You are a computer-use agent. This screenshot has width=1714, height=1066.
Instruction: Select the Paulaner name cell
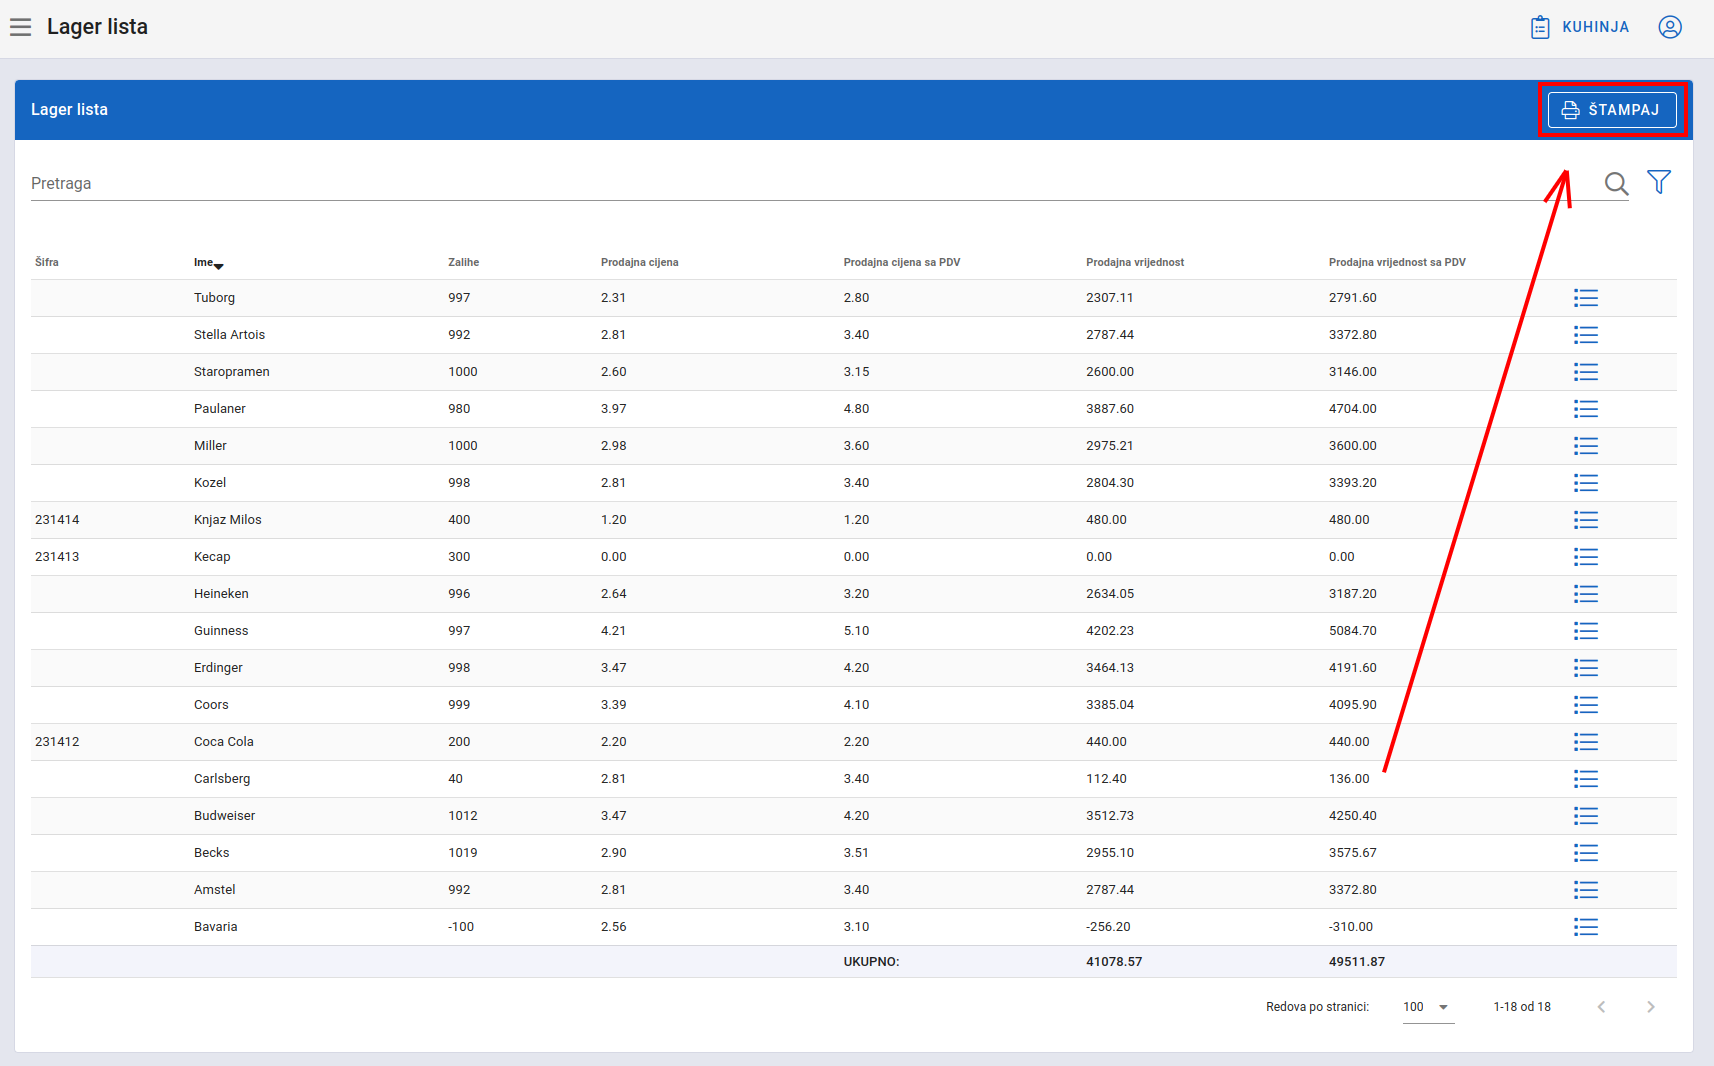pyautogui.click(x=220, y=409)
